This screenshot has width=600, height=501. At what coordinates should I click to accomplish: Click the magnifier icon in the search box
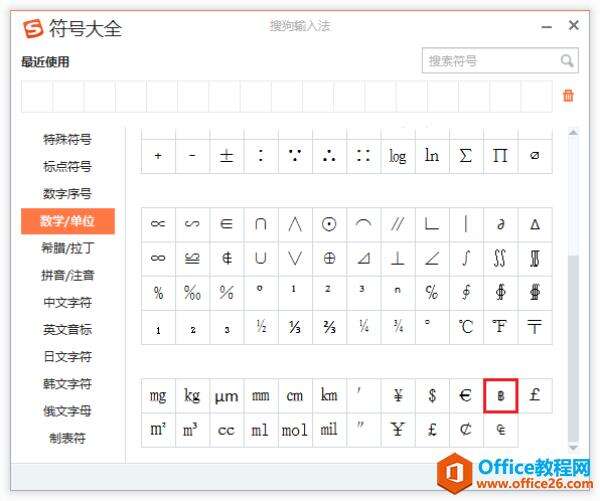[567, 61]
